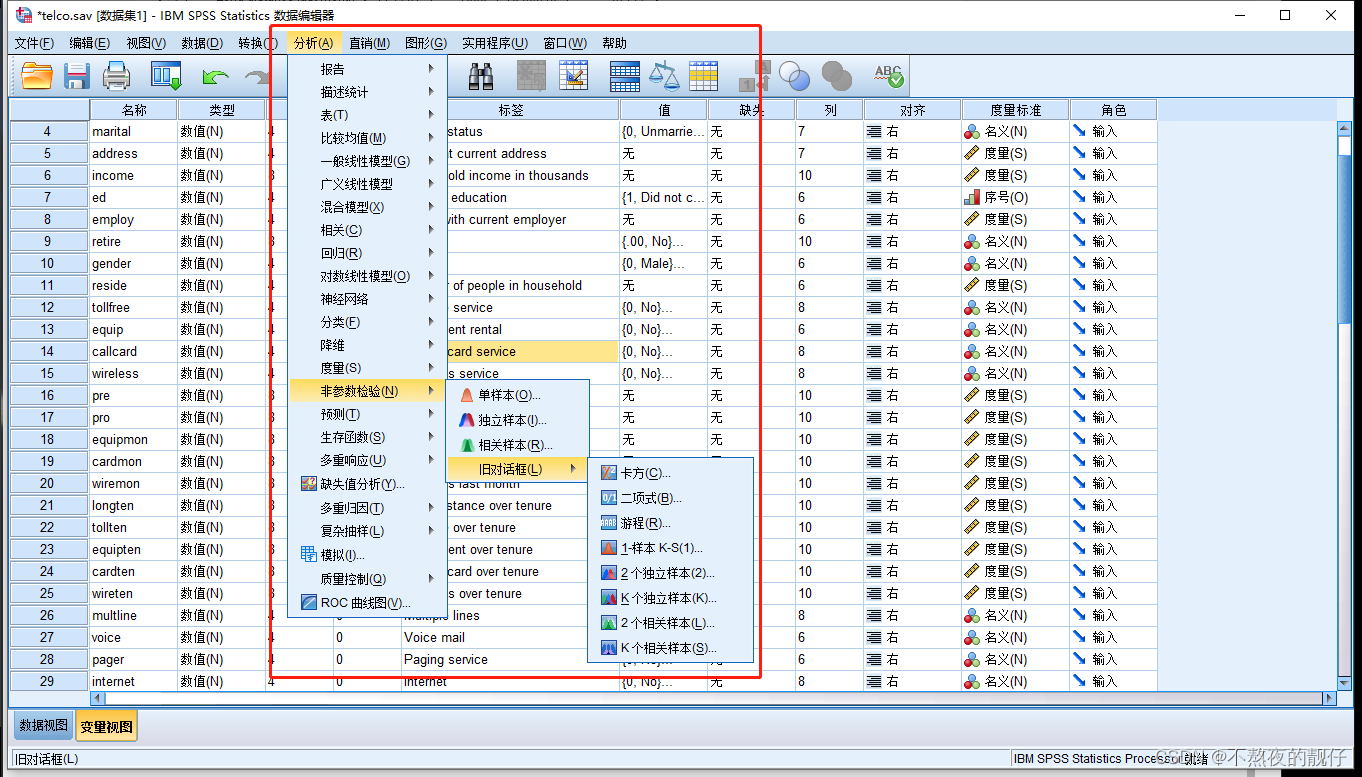
Task: Open the 编辑(E) menu
Action: coord(89,43)
